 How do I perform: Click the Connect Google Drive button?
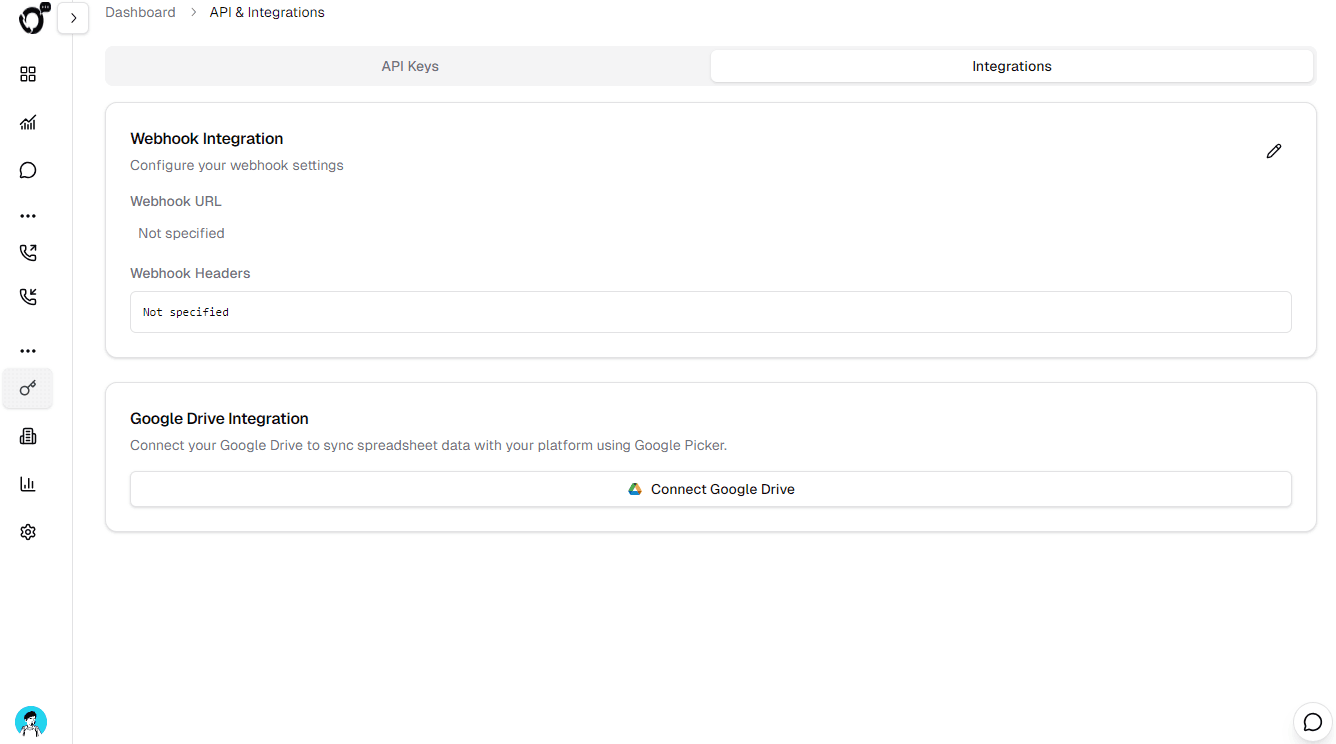pyautogui.click(x=710, y=489)
